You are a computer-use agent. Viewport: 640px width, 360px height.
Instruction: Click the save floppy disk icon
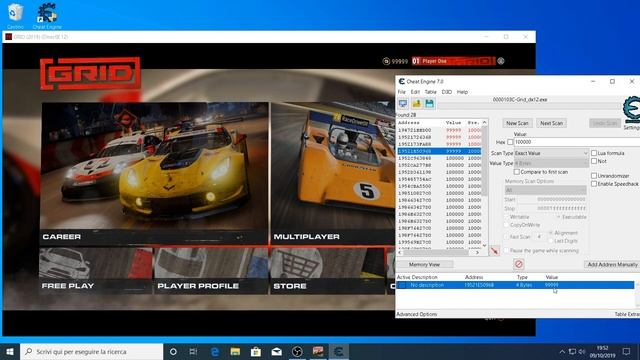click(429, 104)
